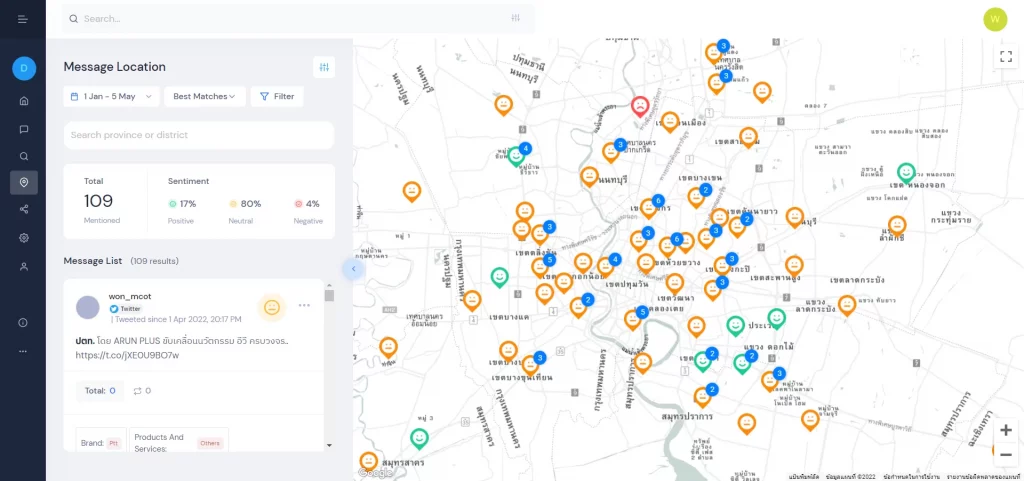1024x481 pixels.
Task: Open the home page from sidebar
Action: (23, 101)
